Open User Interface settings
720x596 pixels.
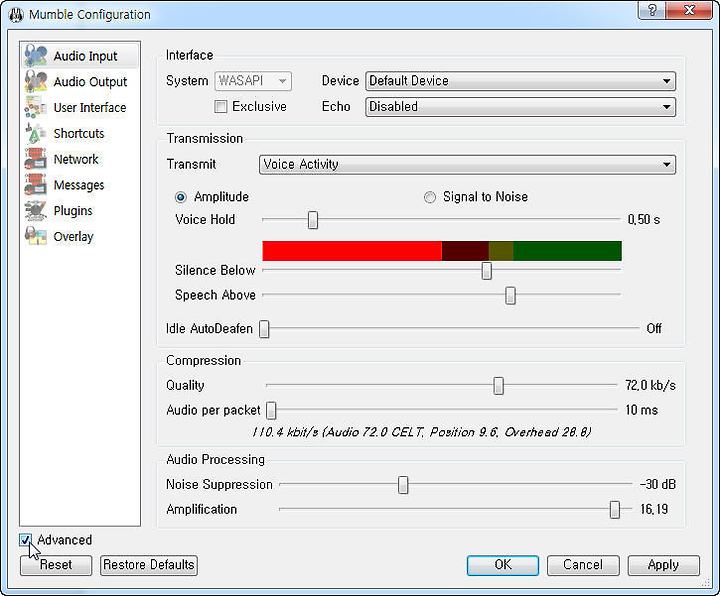click(x=80, y=107)
